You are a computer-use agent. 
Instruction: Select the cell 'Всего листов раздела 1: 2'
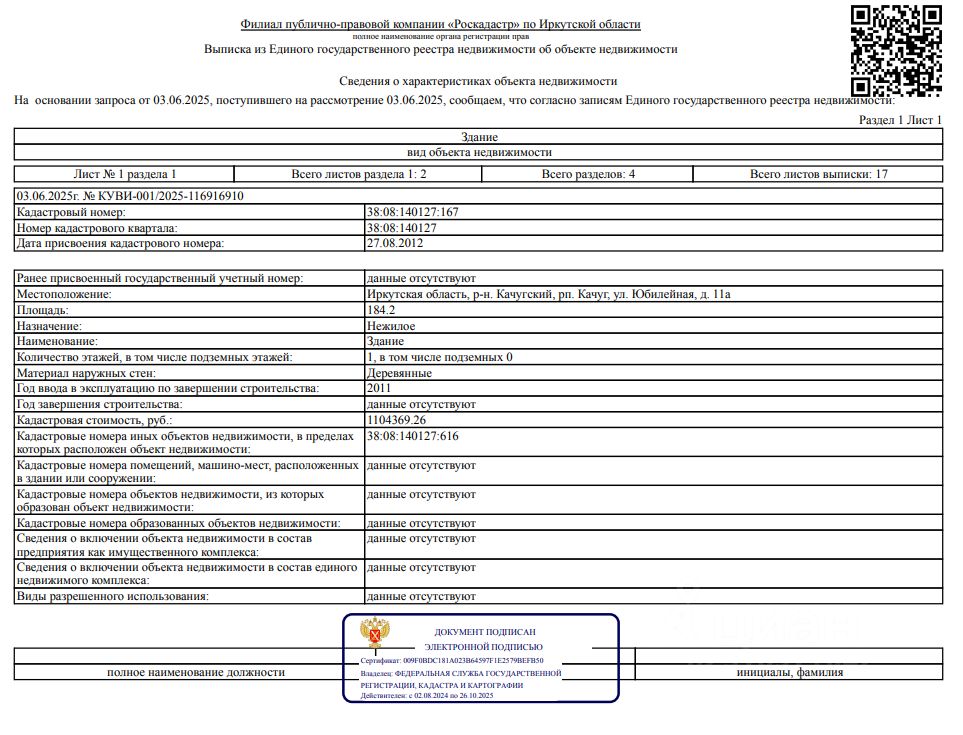click(x=359, y=174)
